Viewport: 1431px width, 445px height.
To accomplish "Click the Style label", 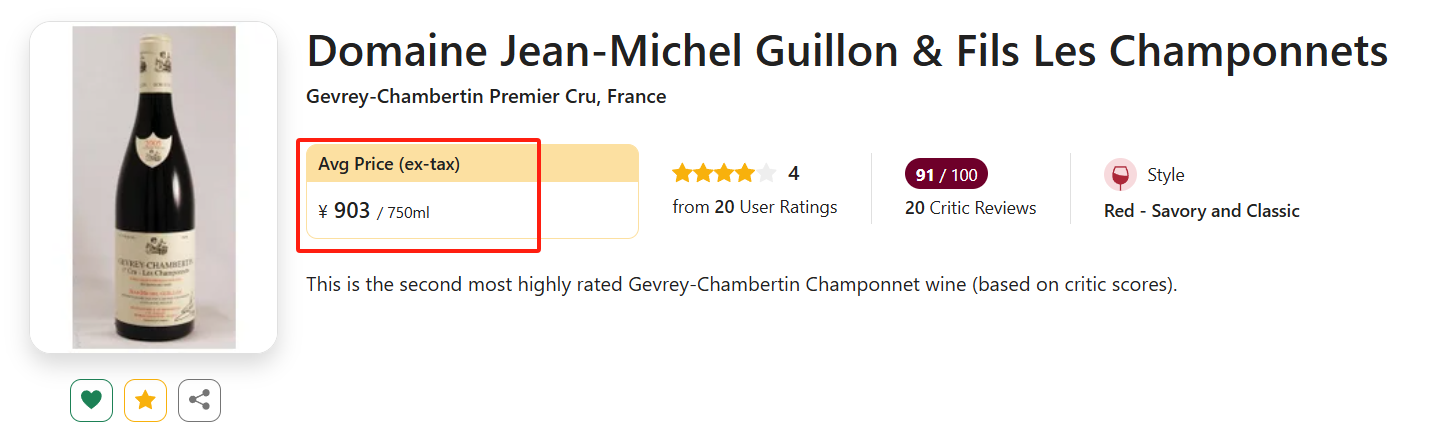I will click(x=1165, y=175).
